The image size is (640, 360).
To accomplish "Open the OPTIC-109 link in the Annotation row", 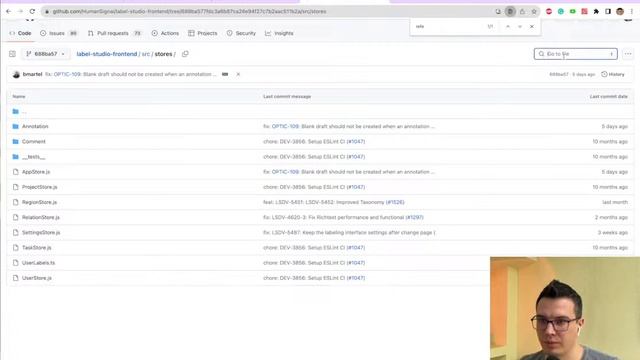I will [x=285, y=127].
